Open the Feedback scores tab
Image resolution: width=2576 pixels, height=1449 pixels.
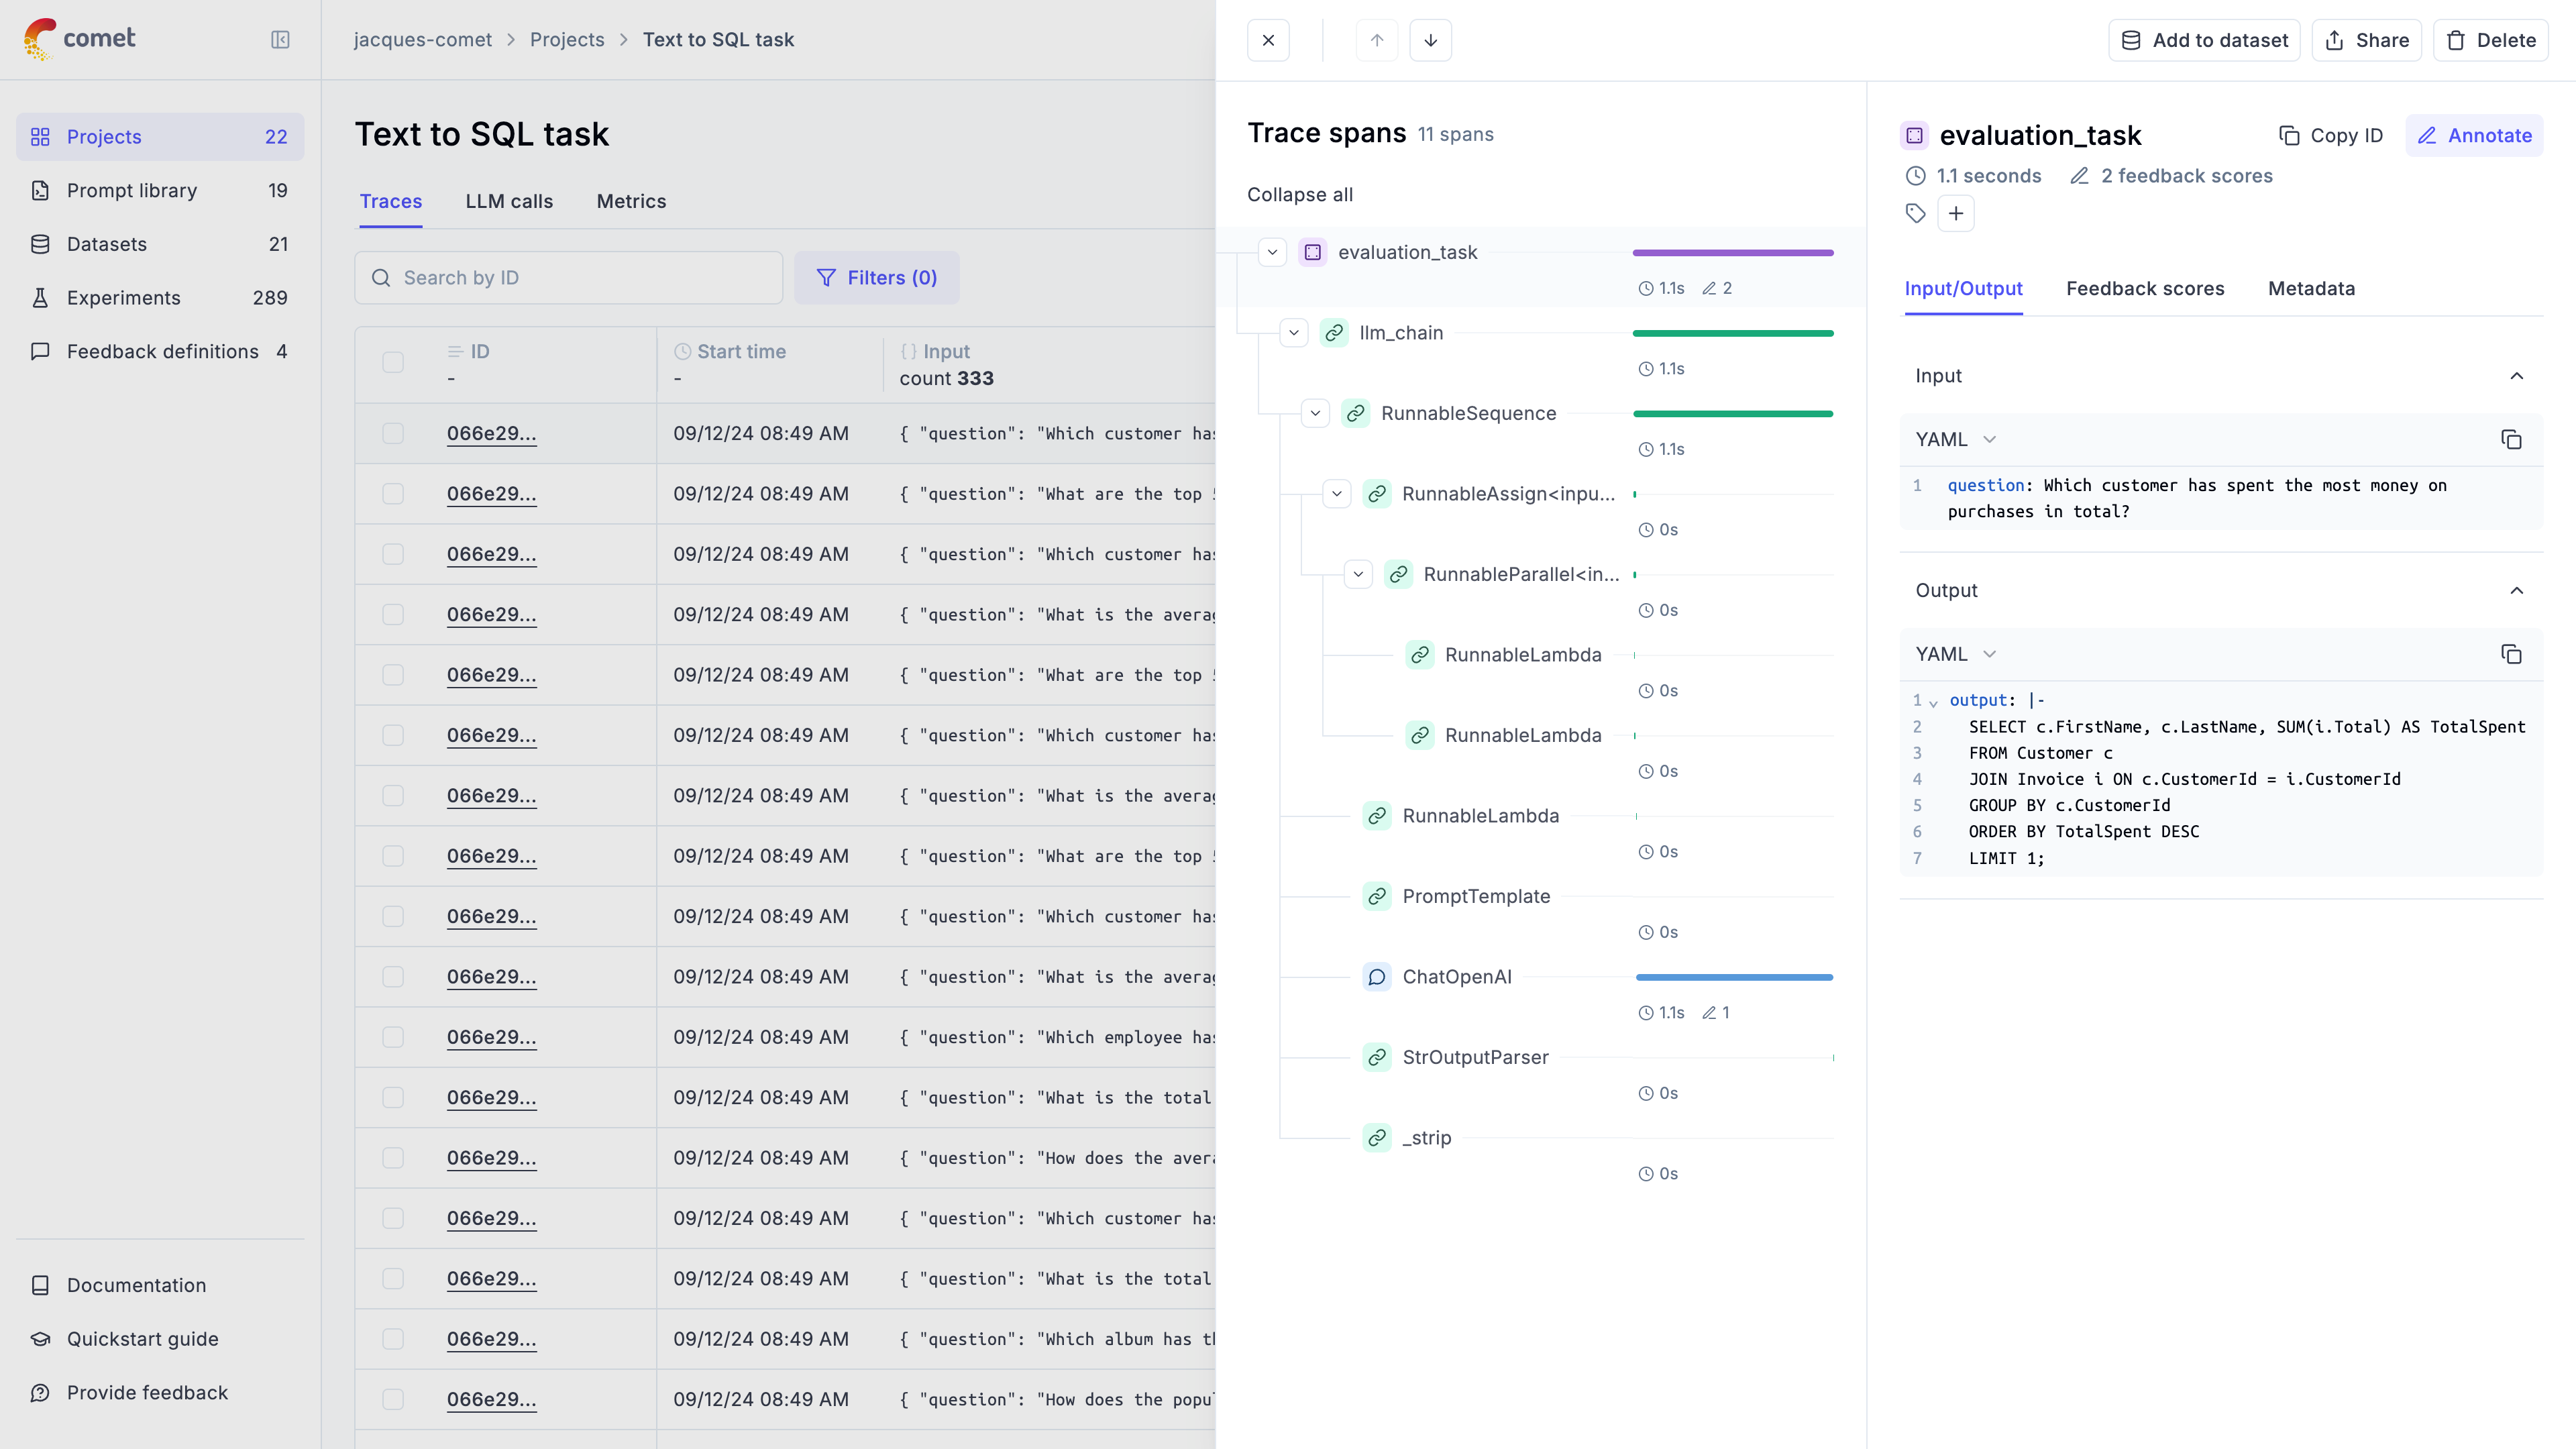click(x=2144, y=288)
